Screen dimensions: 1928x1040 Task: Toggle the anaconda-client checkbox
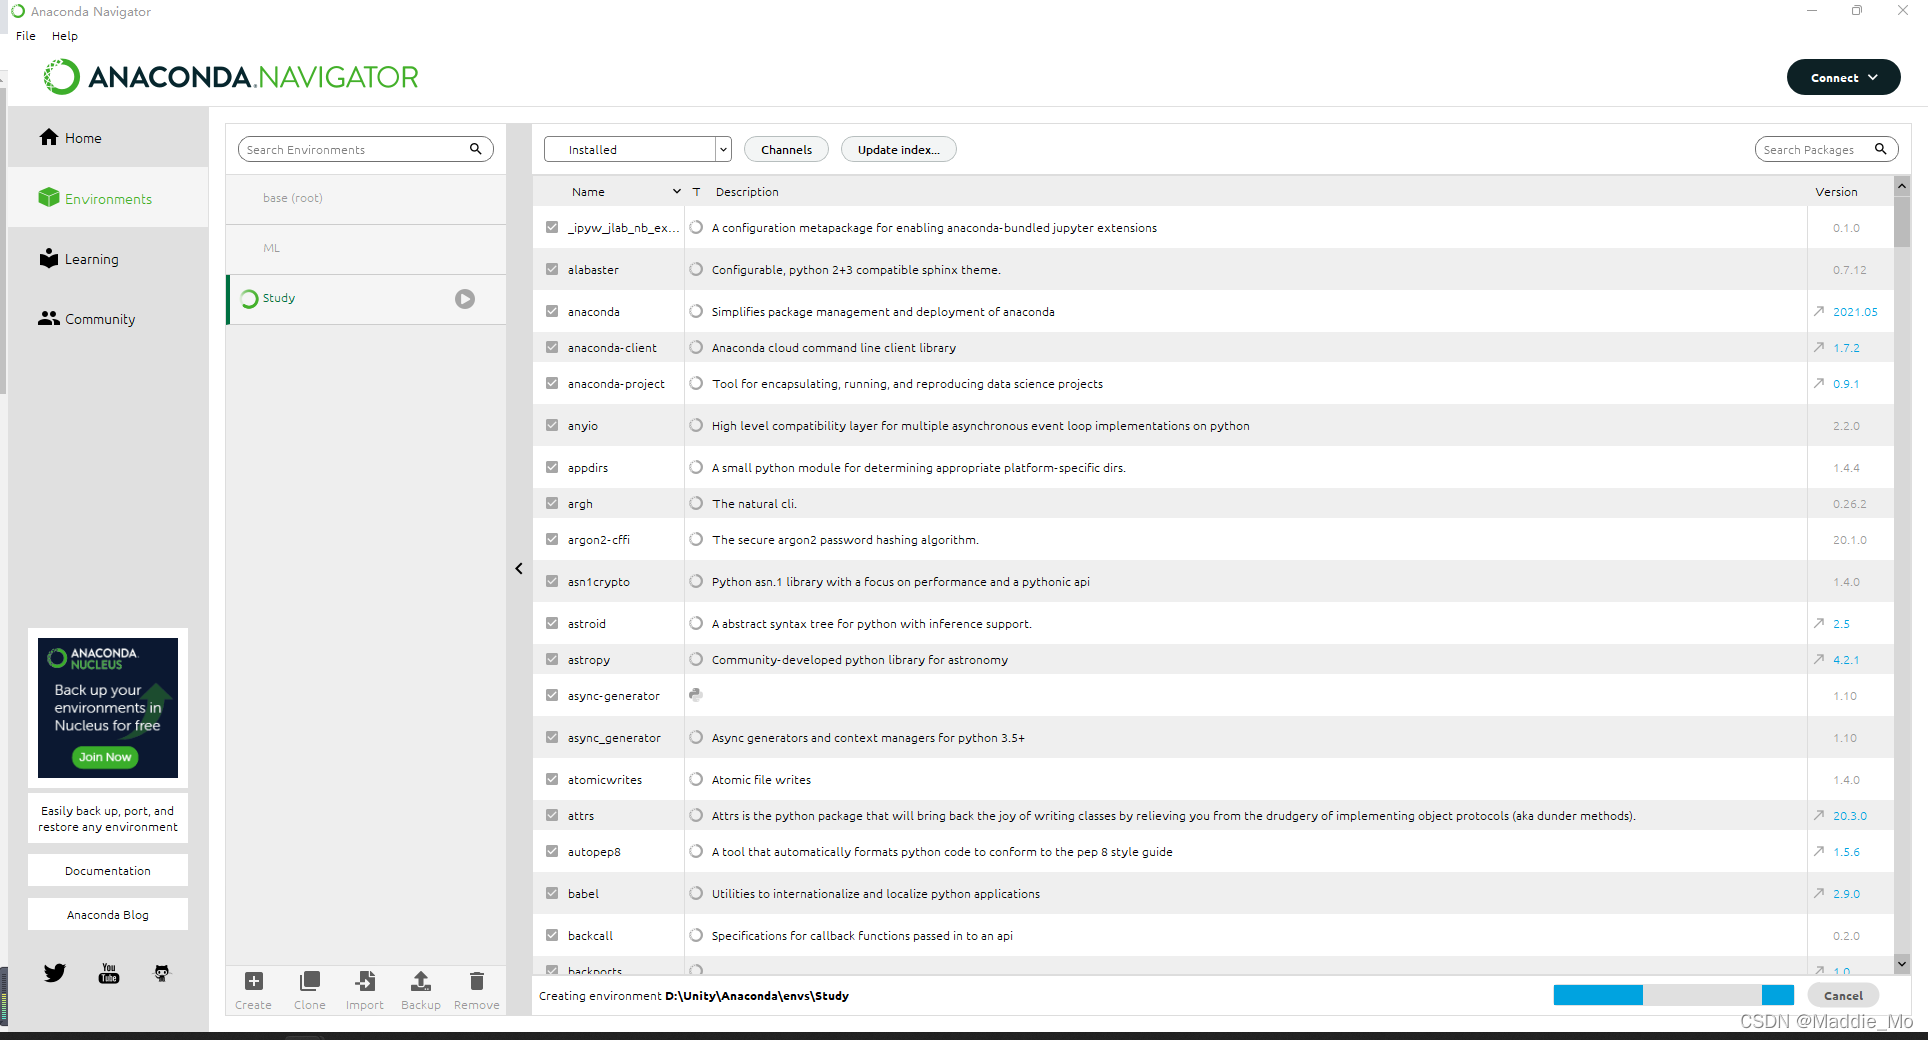tap(552, 348)
